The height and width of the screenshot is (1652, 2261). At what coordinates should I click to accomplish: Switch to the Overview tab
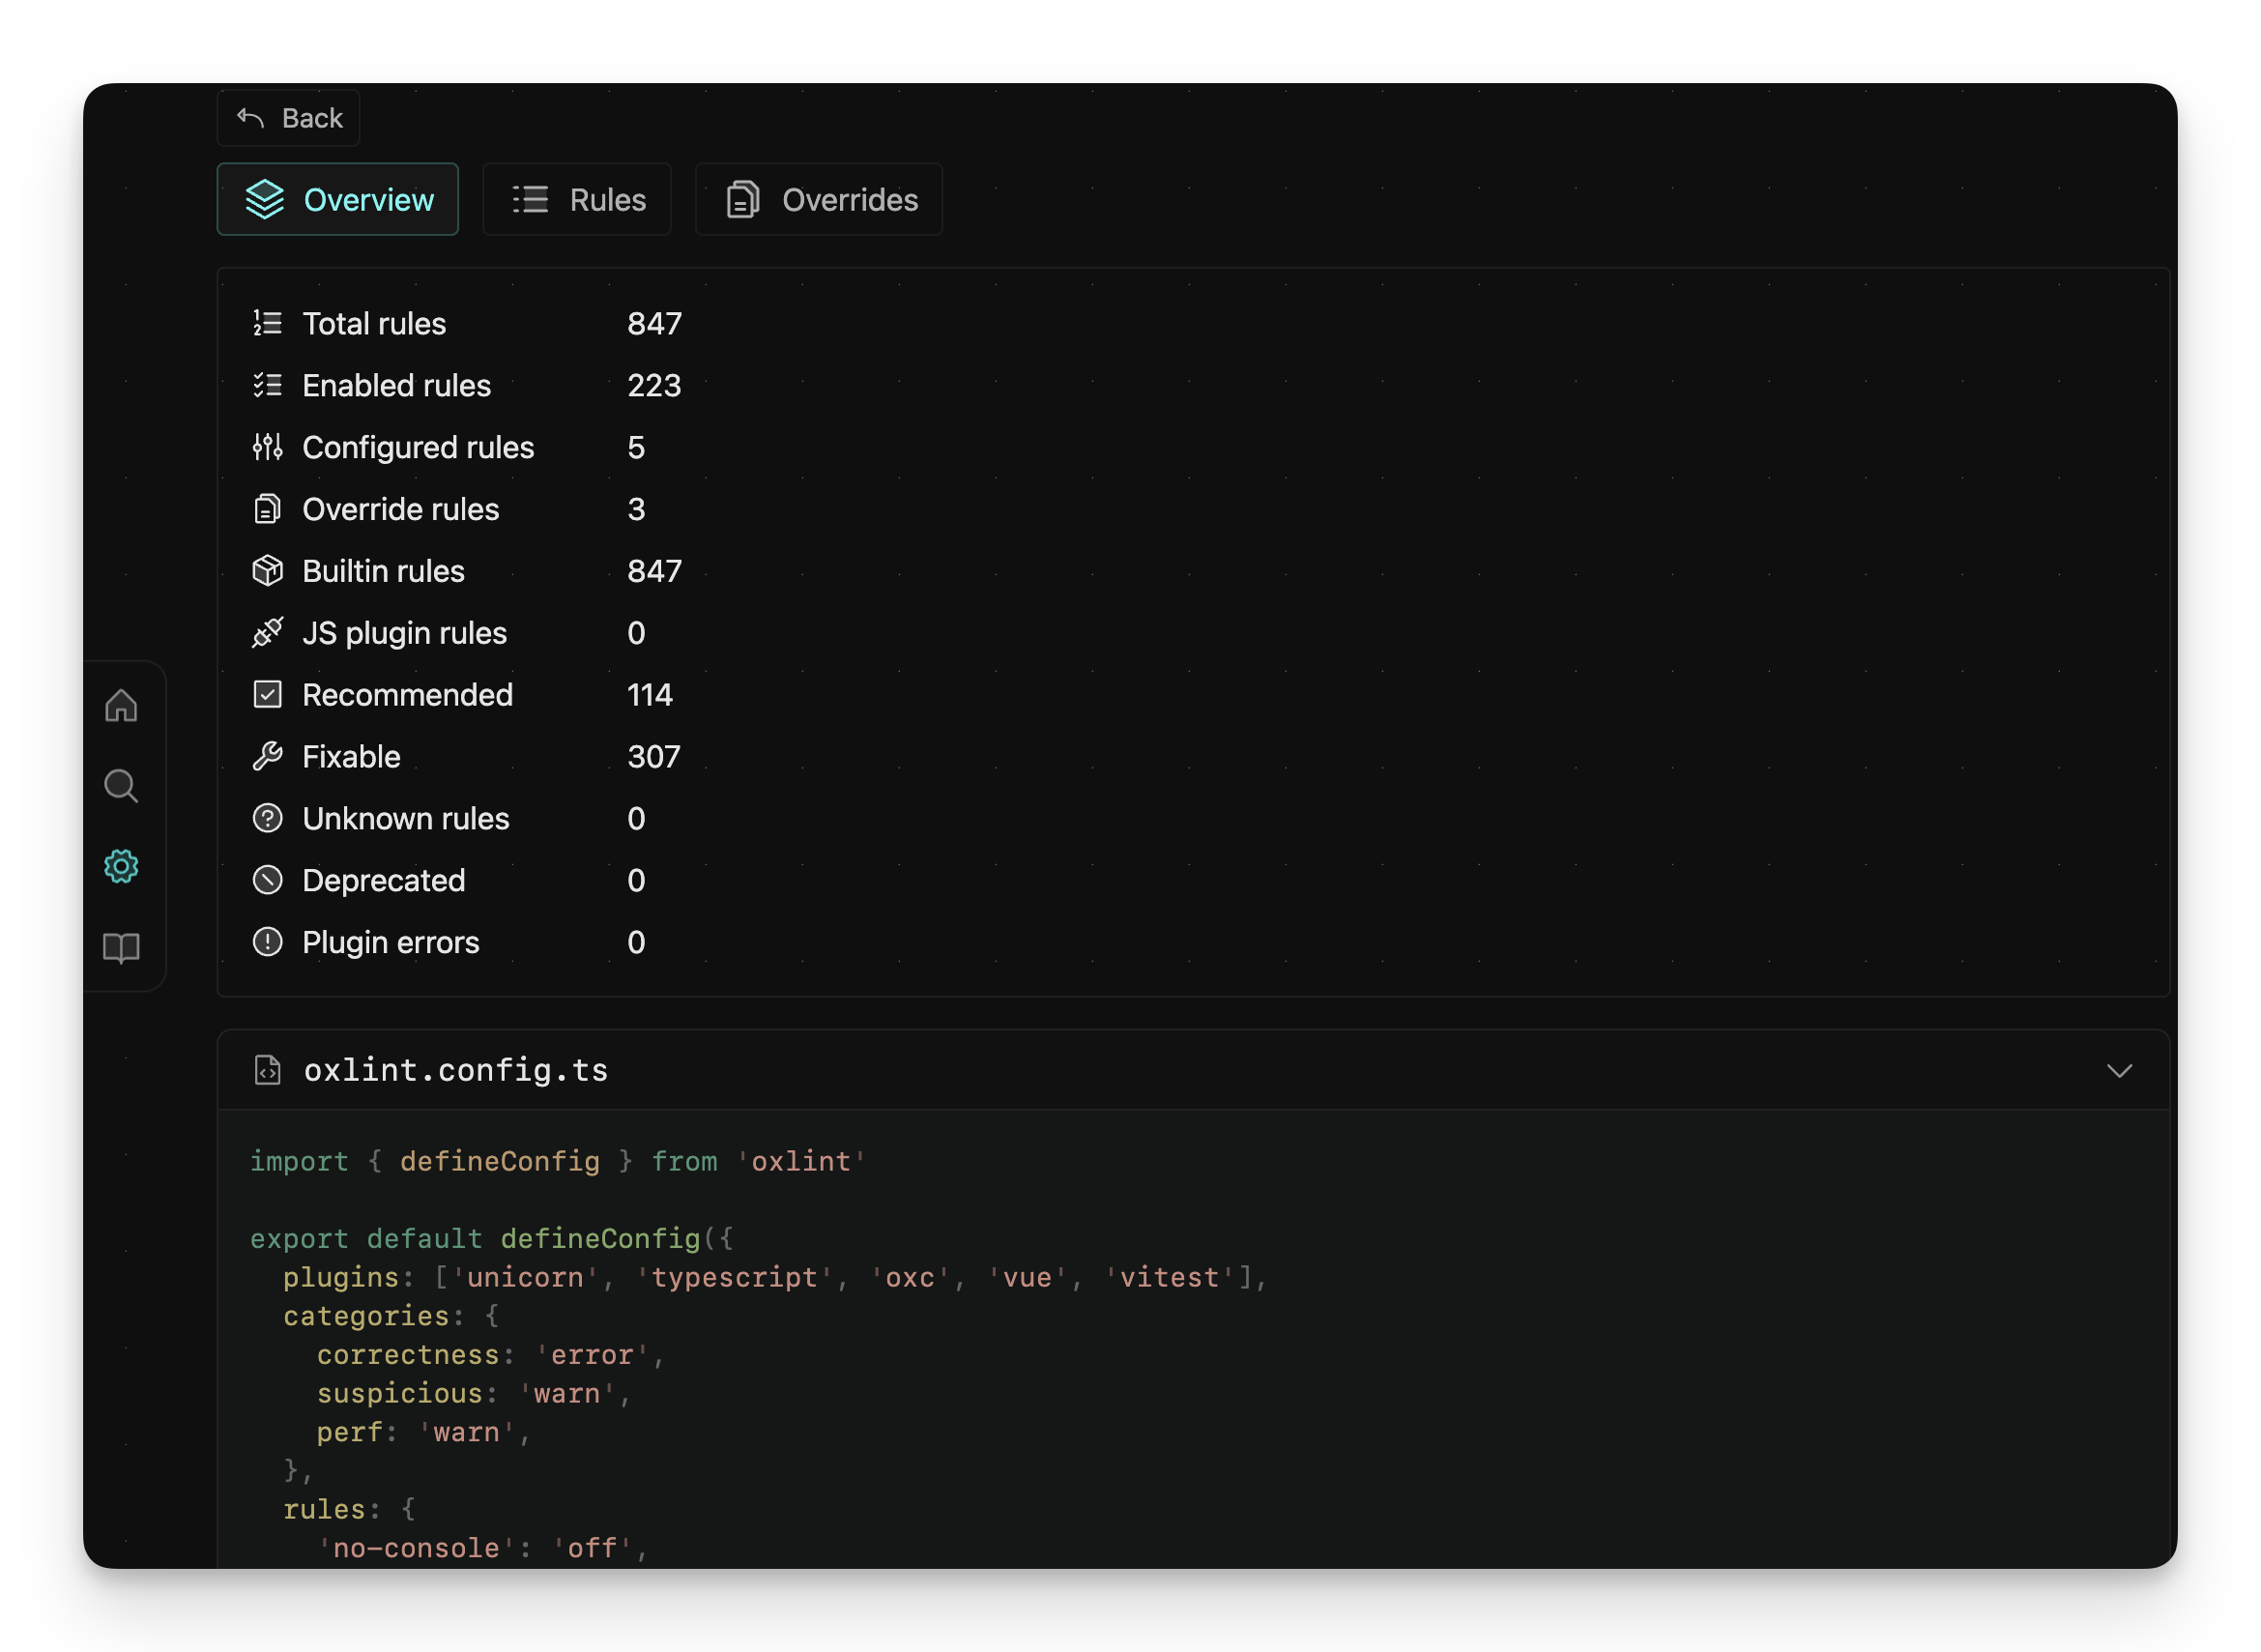[x=338, y=199]
